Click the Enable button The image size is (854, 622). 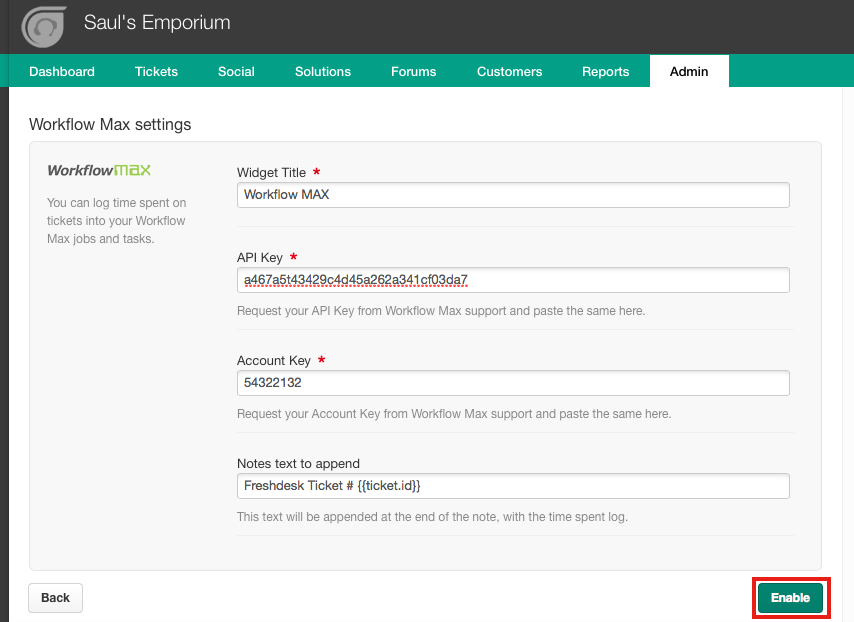790,597
